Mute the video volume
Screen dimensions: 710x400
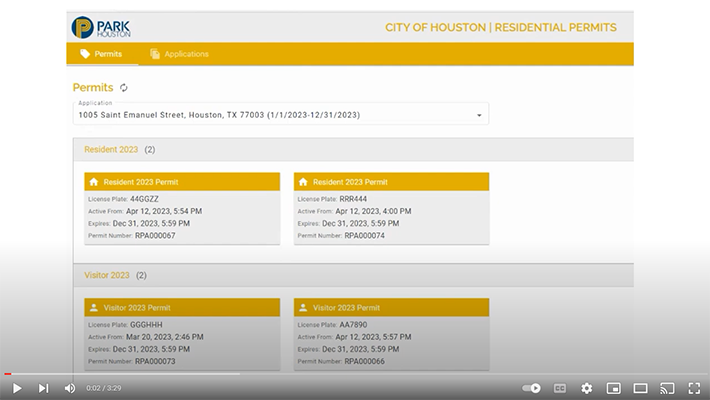(x=70, y=388)
